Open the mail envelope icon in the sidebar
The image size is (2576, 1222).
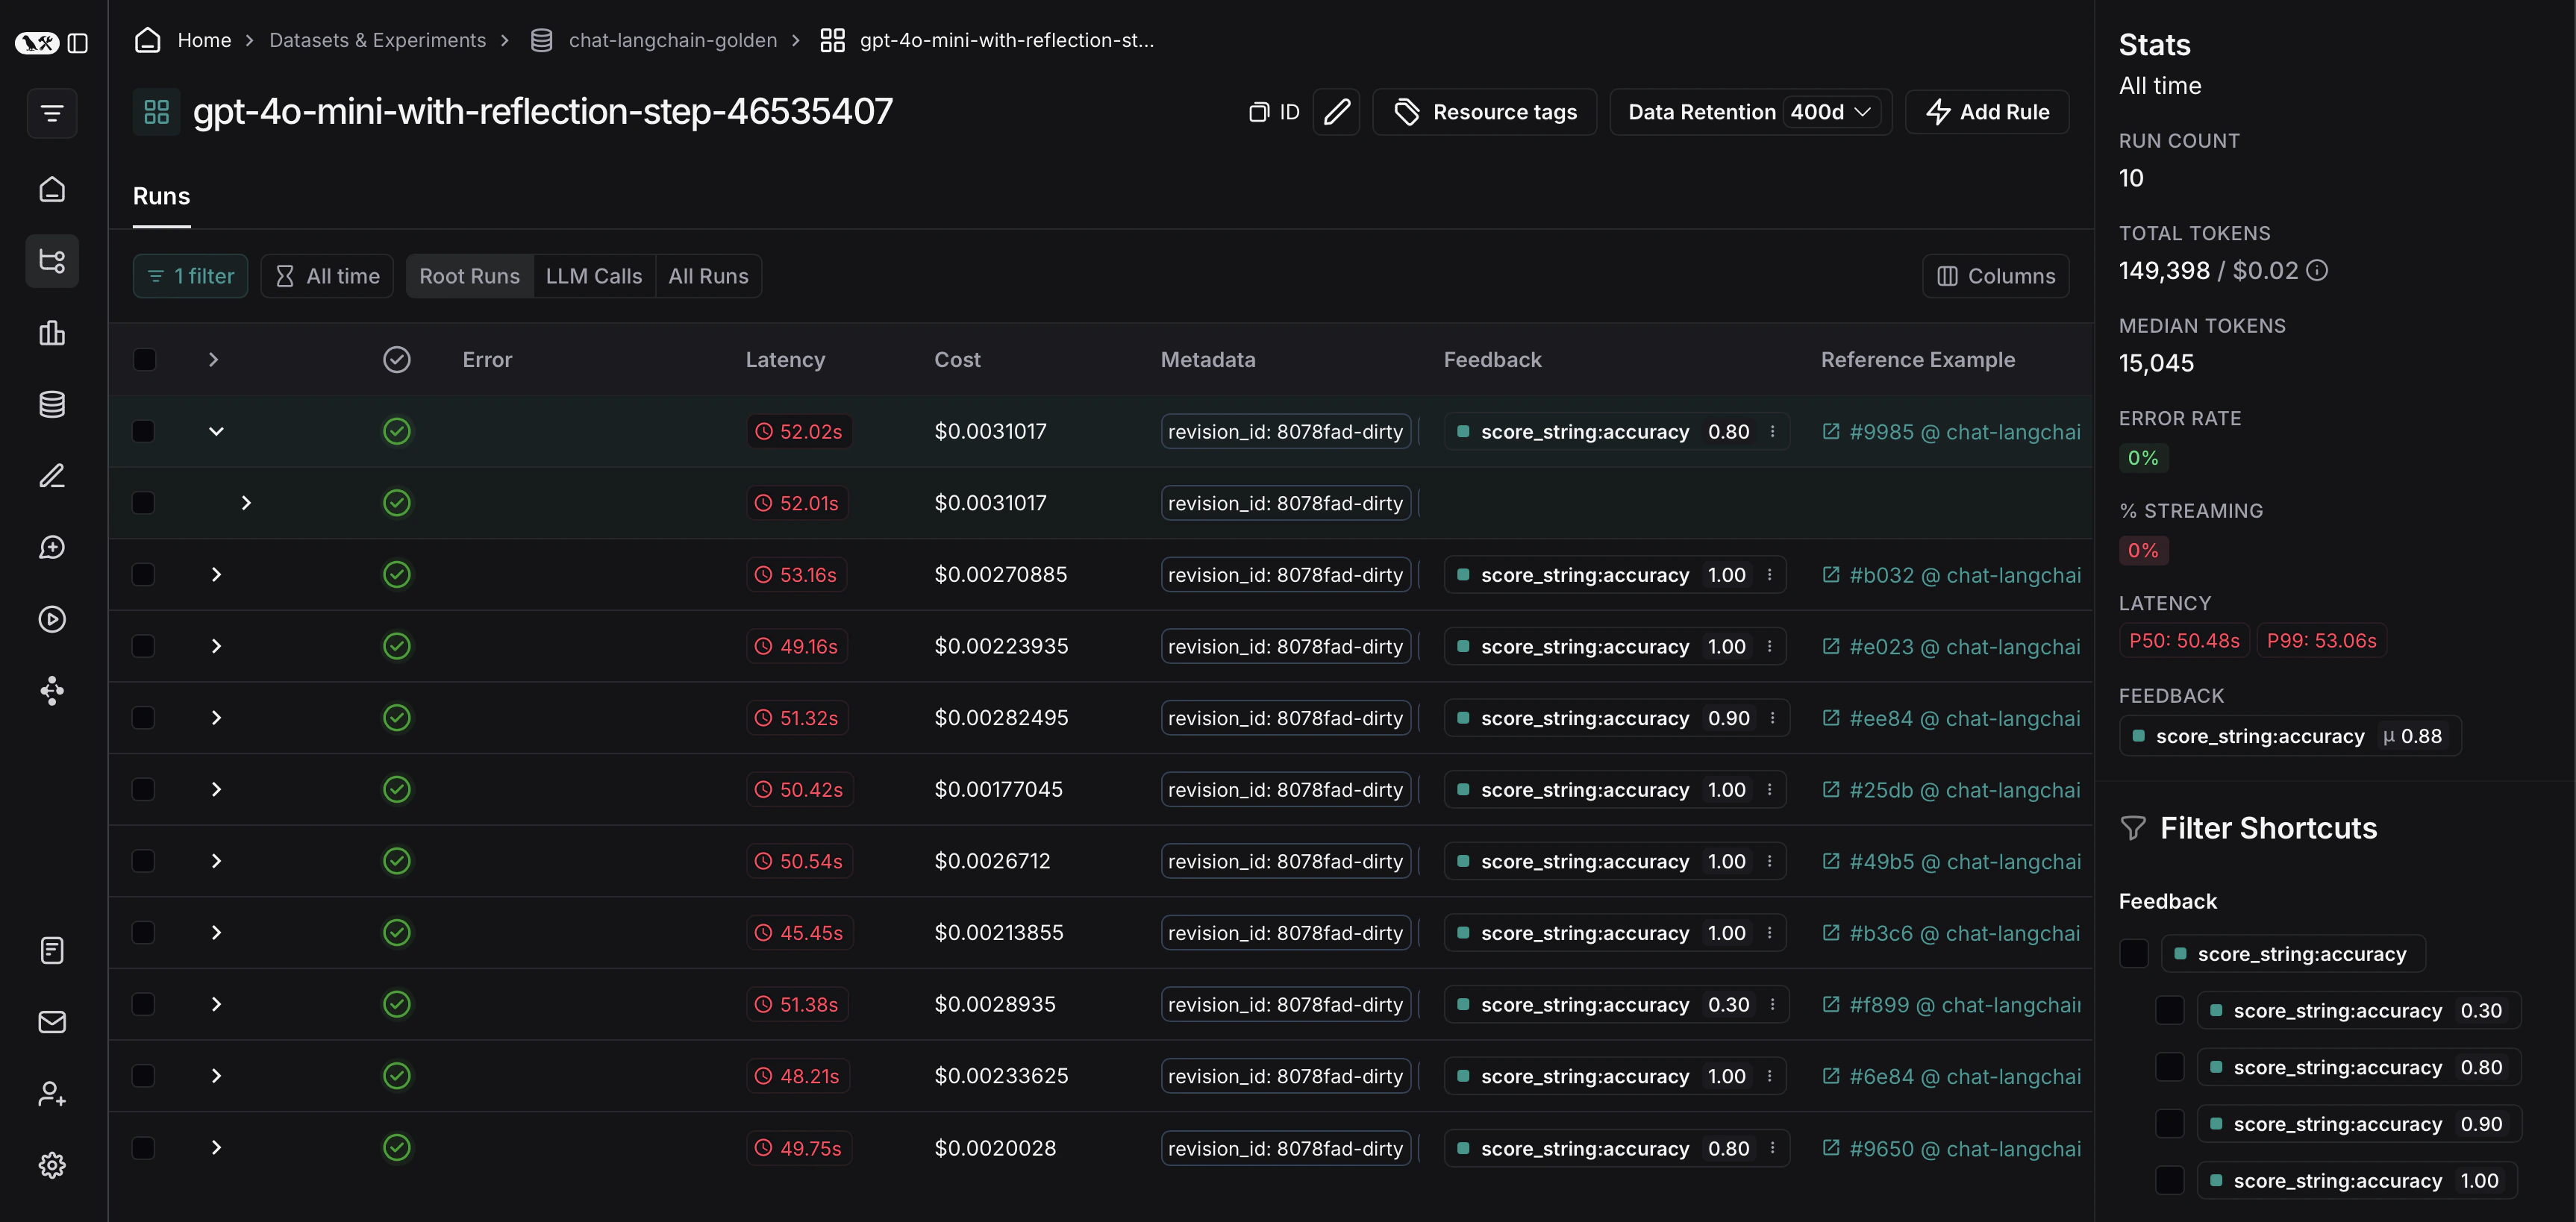click(x=52, y=1022)
